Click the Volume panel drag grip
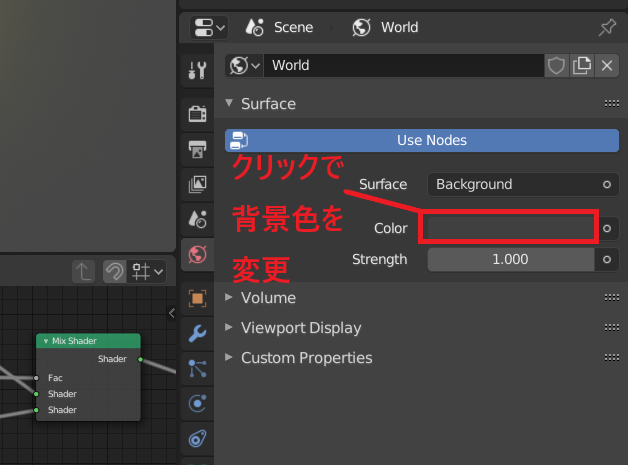This screenshot has width=628, height=465. pos(612,298)
